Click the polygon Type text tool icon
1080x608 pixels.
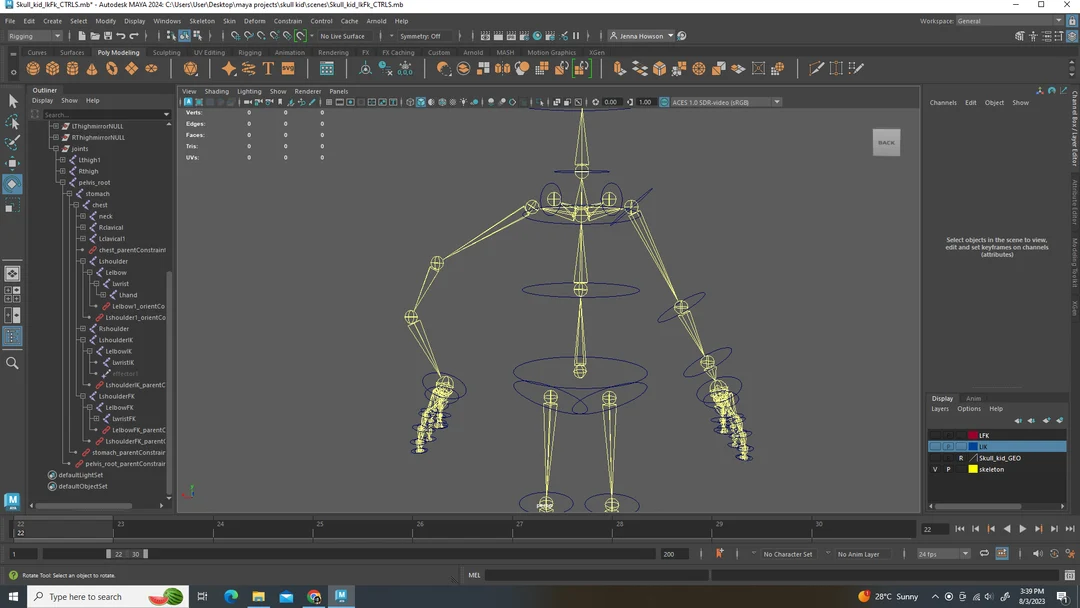click(268, 69)
